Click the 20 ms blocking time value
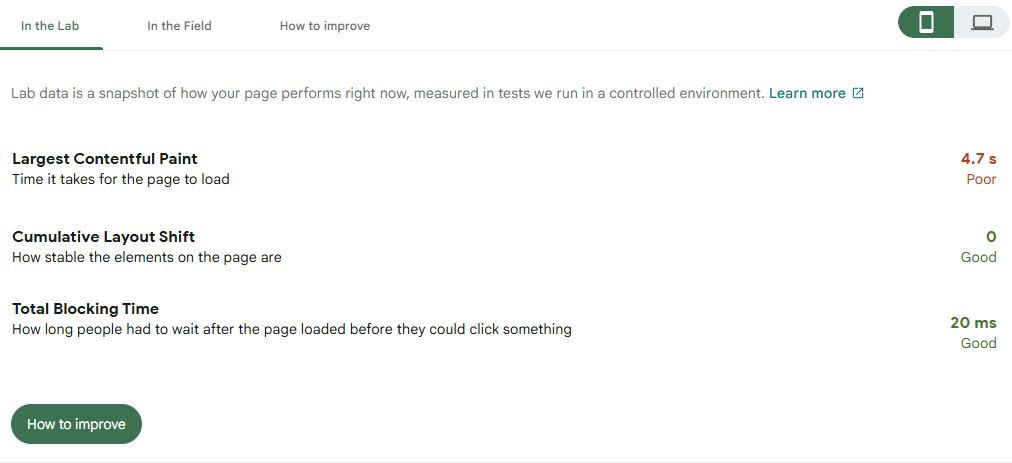Viewport: 1012px width, 463px height. tap(973, 322)
